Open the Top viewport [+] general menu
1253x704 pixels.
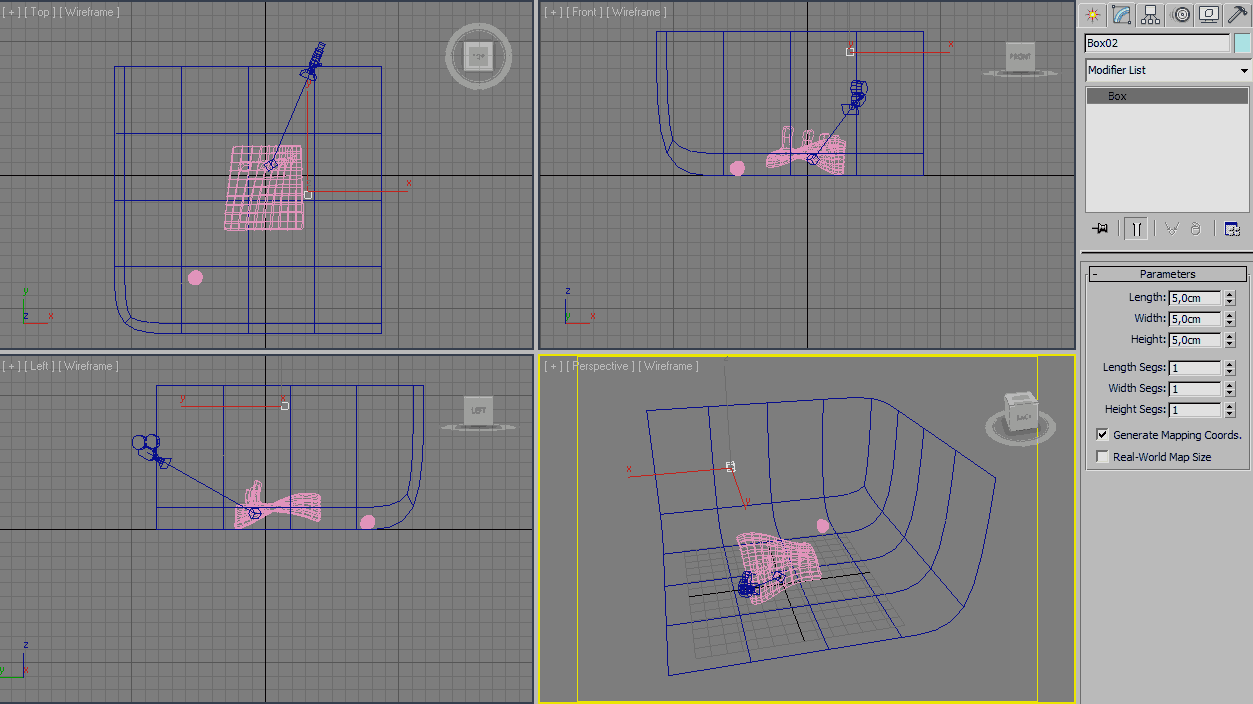click(12, 12)
